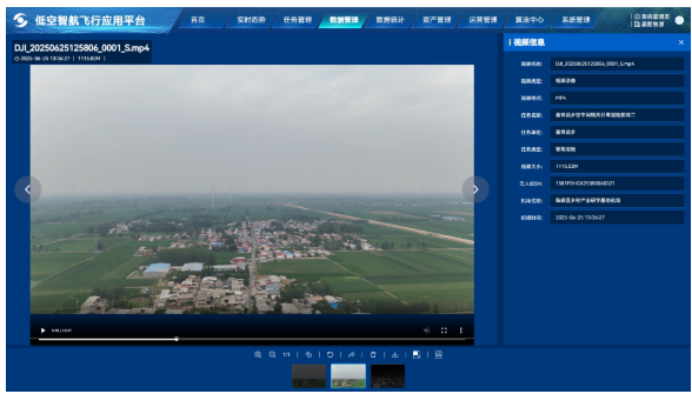
Task: Reset view to 1:1 scale
Action: [286, 354]
